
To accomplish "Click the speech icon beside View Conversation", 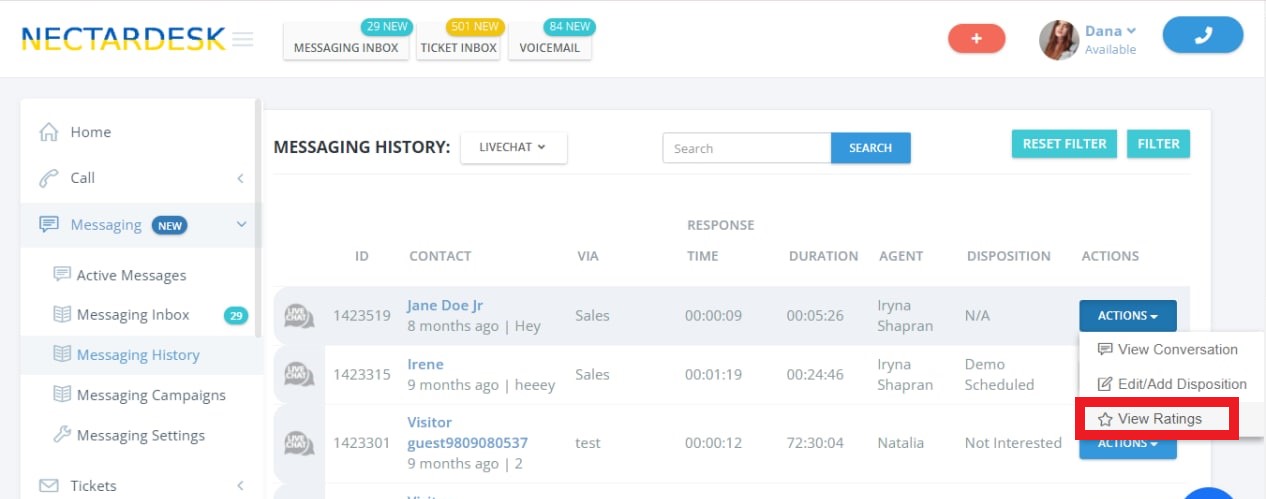I will tap(1105, 349).
